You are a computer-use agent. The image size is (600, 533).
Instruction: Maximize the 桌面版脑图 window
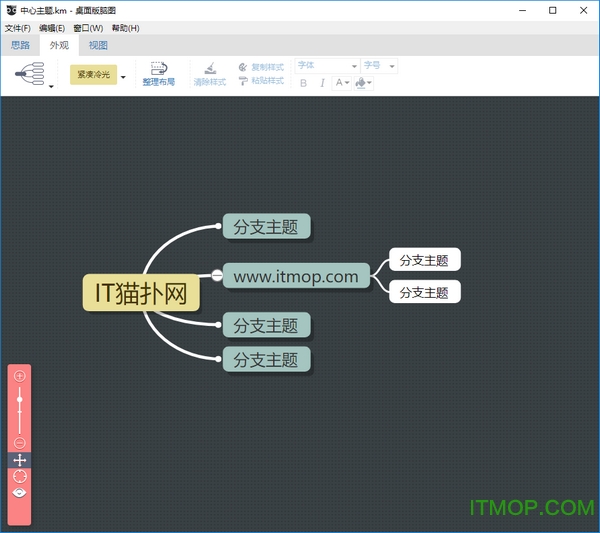(553, 10)
